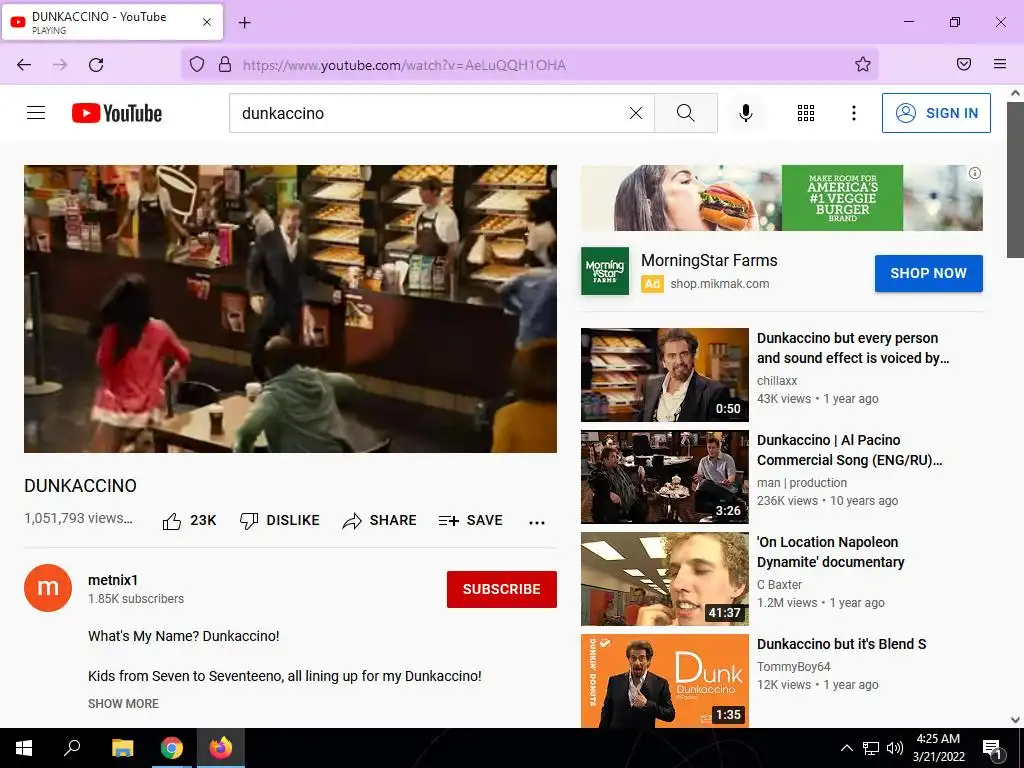Click the scrollbar down arrow
The image size is (1024, 768).
1015,720
